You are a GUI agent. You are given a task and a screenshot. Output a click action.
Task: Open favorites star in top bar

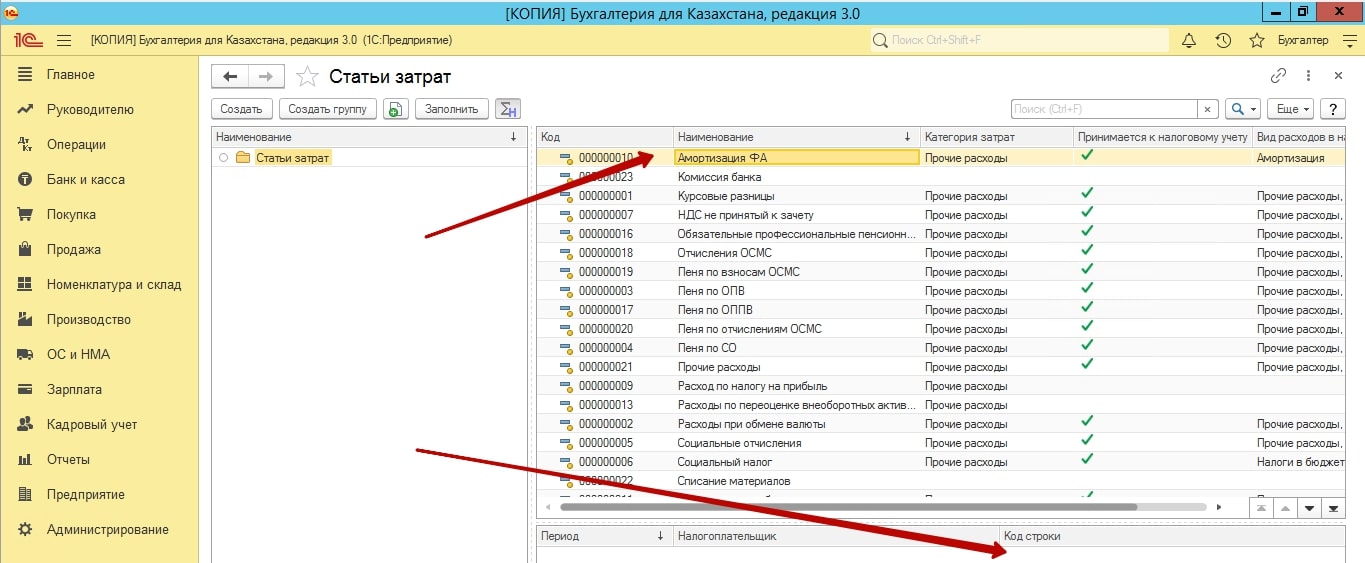[x=1257, y=40]
